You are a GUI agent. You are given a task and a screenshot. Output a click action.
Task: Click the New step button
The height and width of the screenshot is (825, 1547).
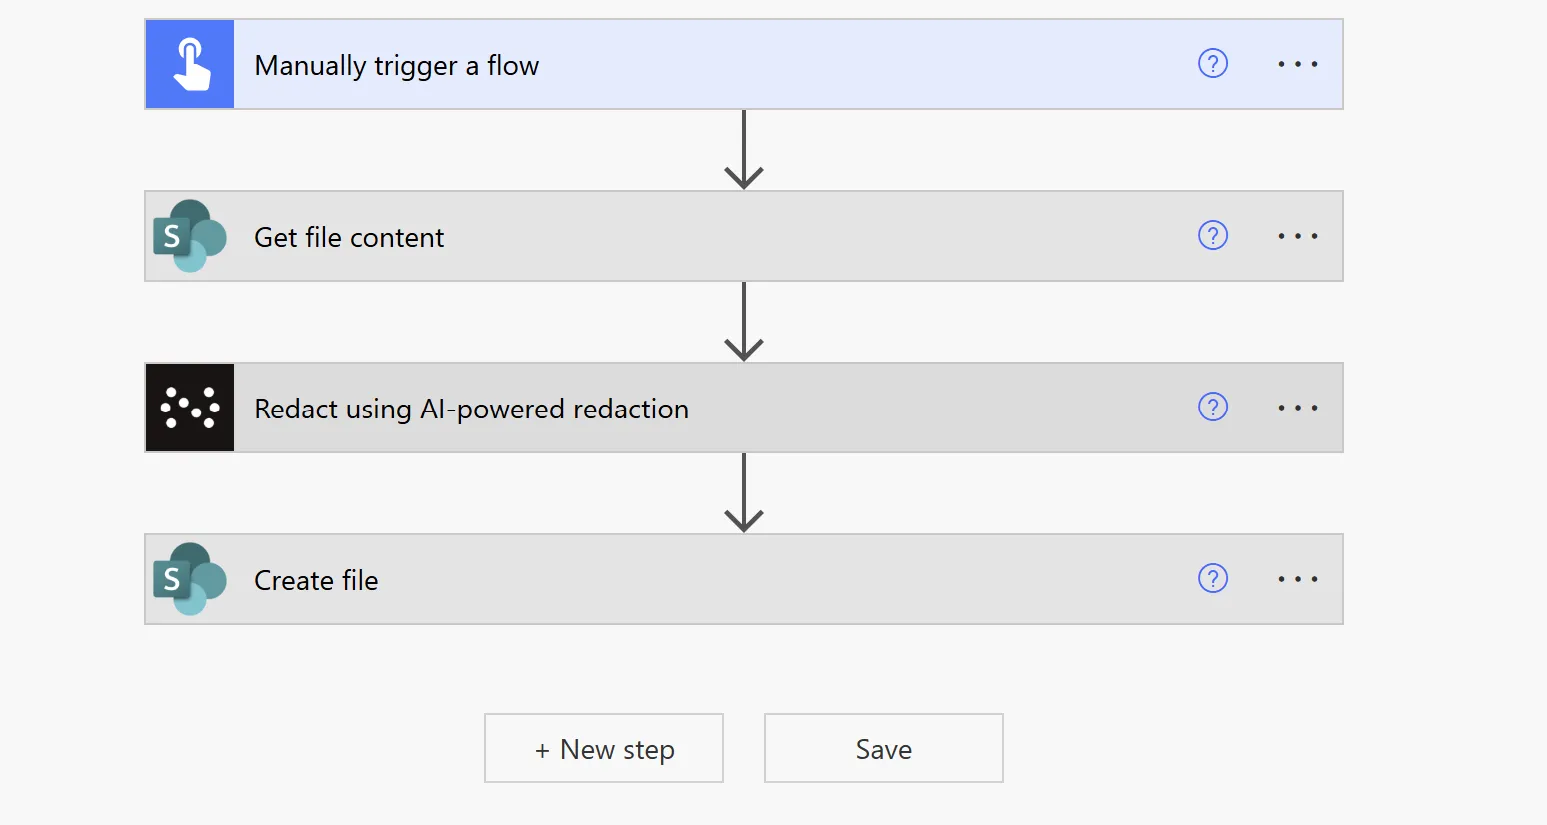603,748
